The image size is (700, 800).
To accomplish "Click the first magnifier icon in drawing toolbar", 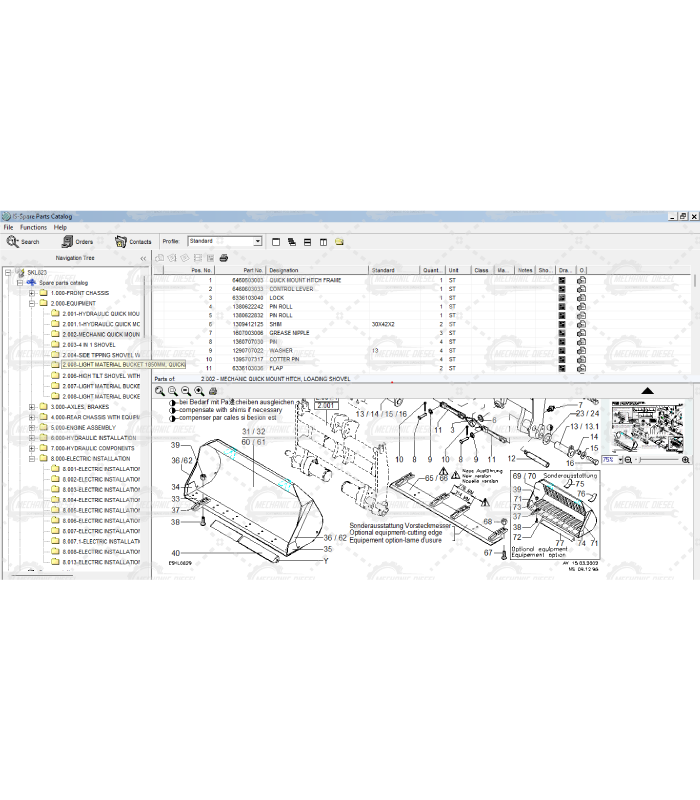I will 160,391.
